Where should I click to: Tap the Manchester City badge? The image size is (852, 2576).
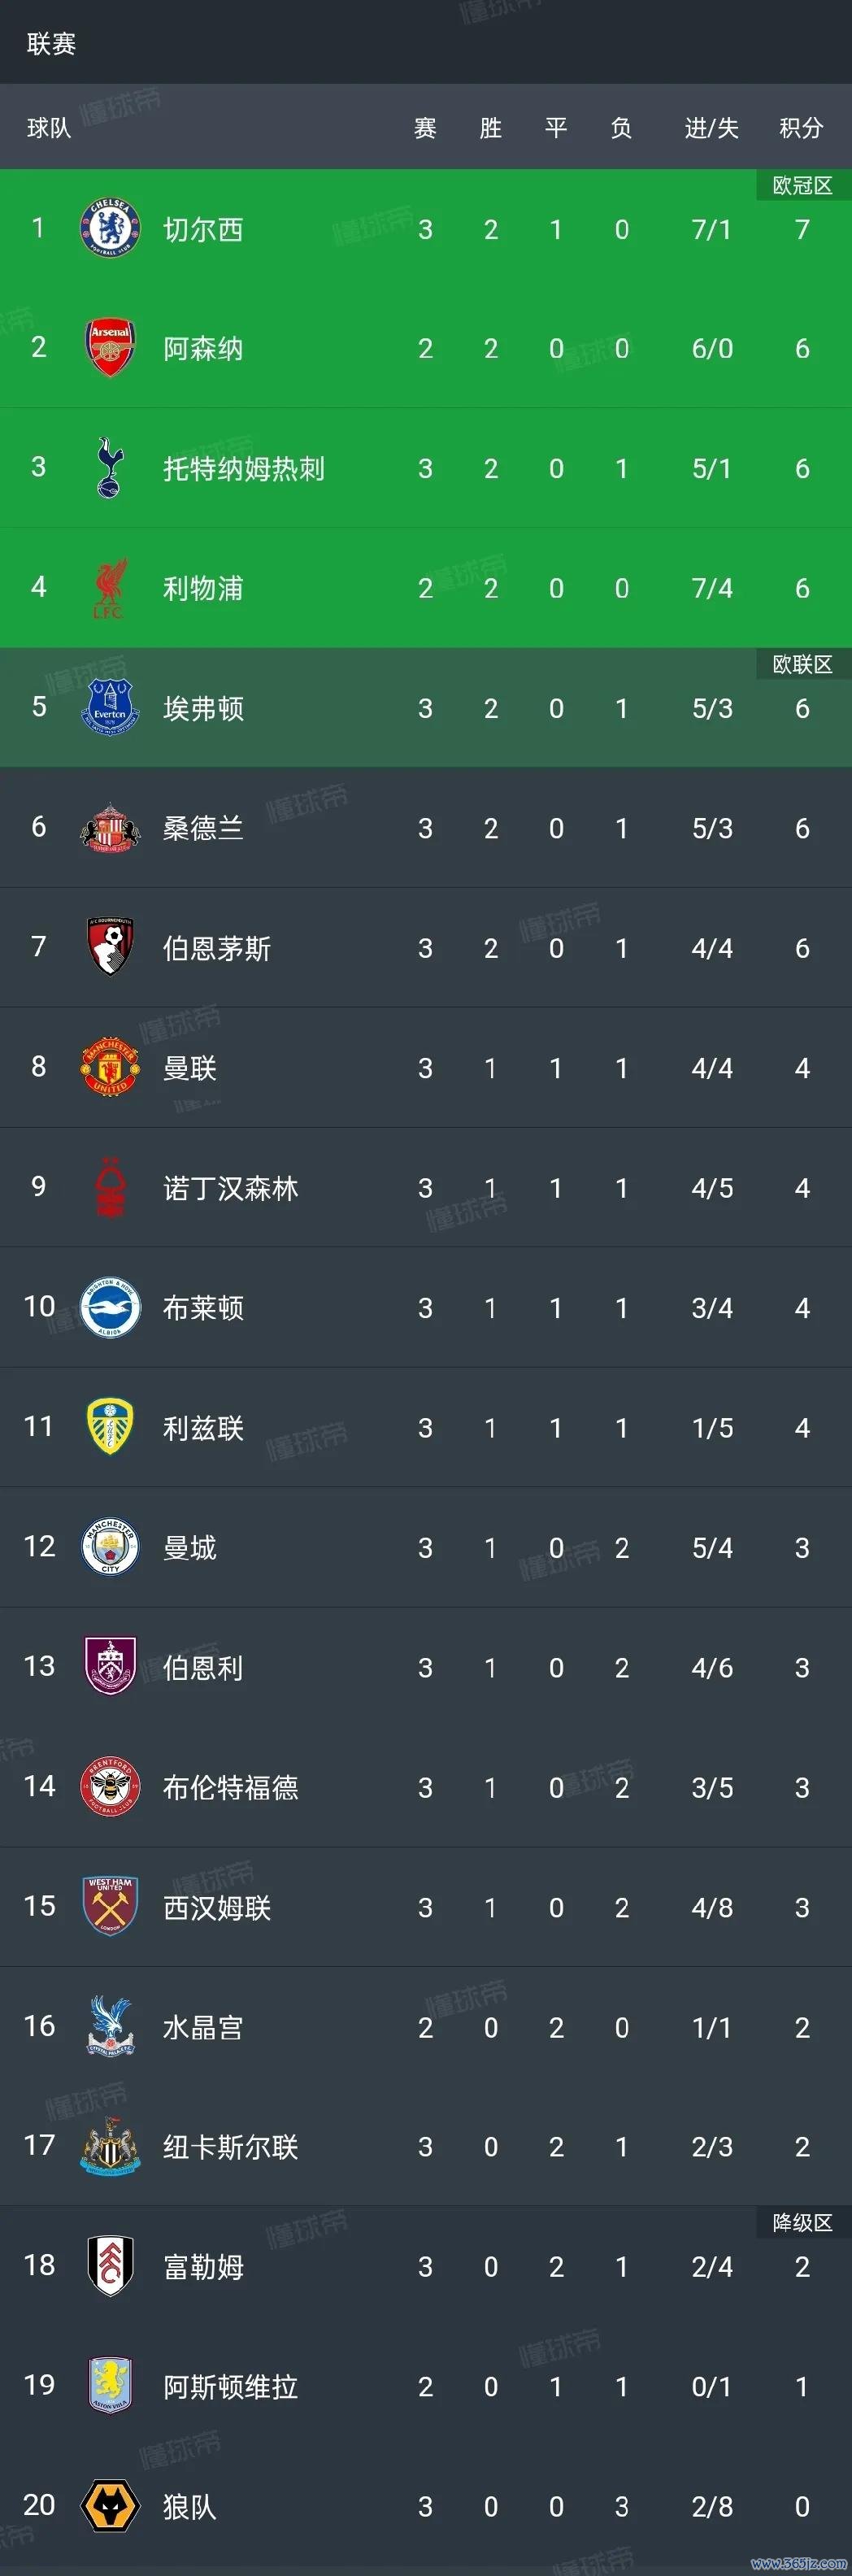click(x=110, y=1547)
